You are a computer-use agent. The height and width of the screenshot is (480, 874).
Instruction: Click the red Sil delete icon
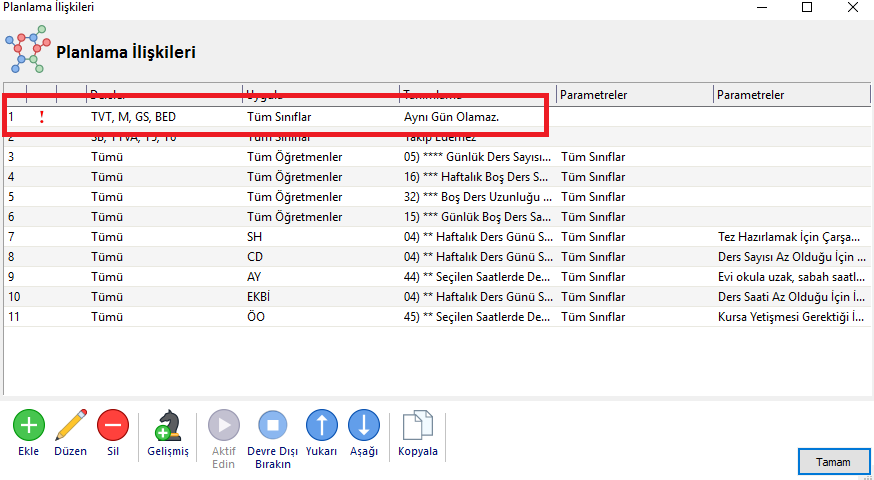coord(112,426)
